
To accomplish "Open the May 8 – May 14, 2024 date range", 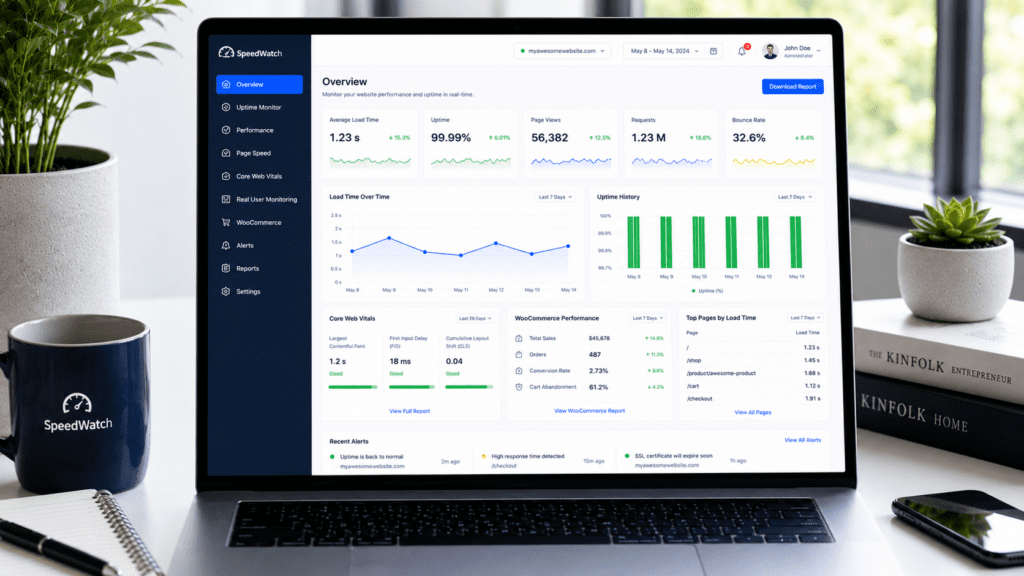I will (665, 51).
